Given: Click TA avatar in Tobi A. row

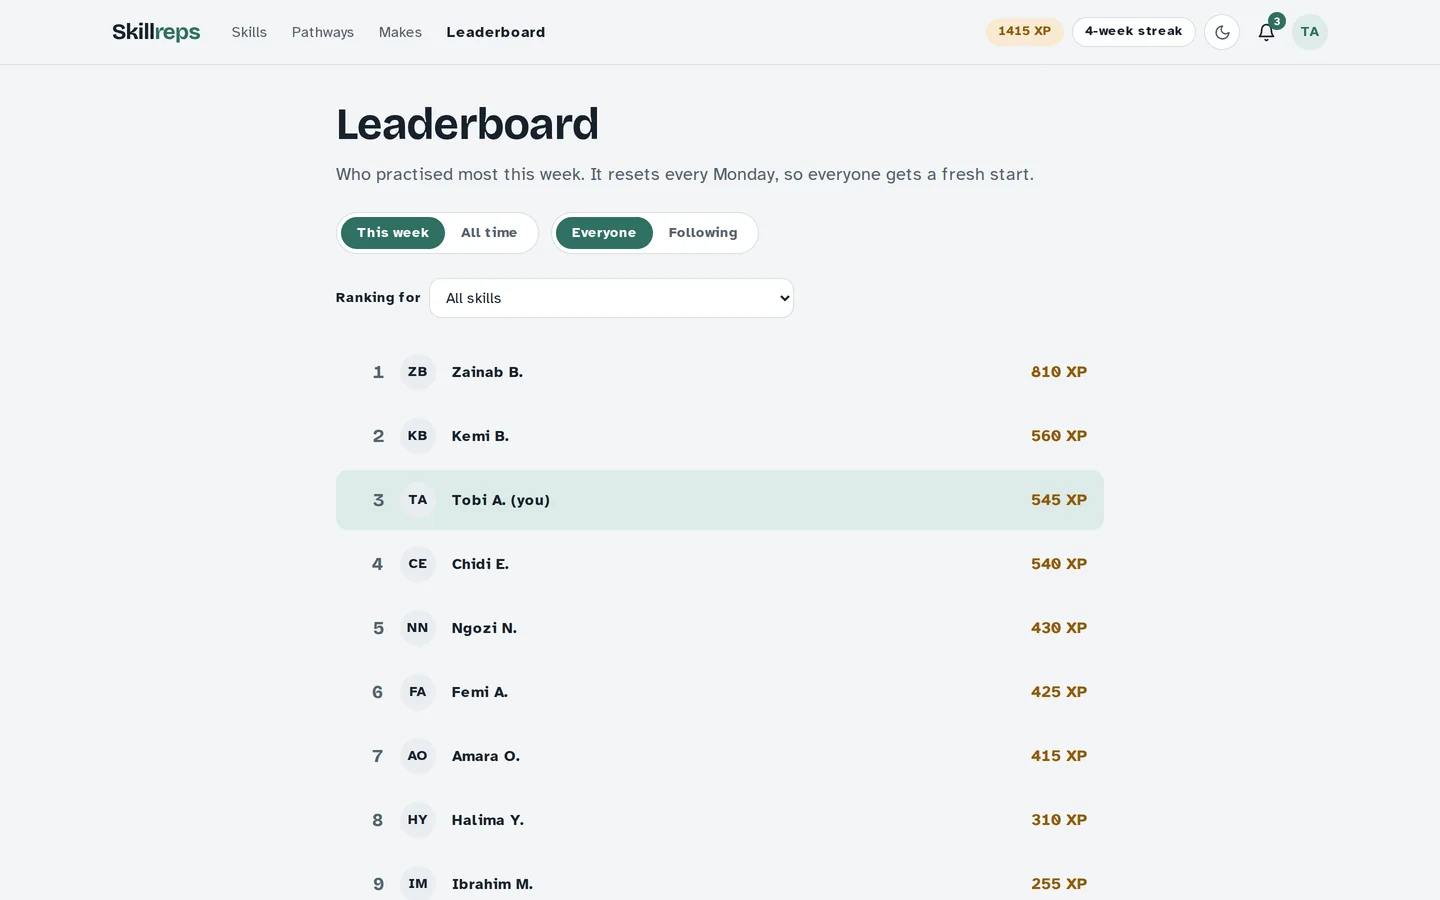Looking at the screenshot, I should click(418, 500).
